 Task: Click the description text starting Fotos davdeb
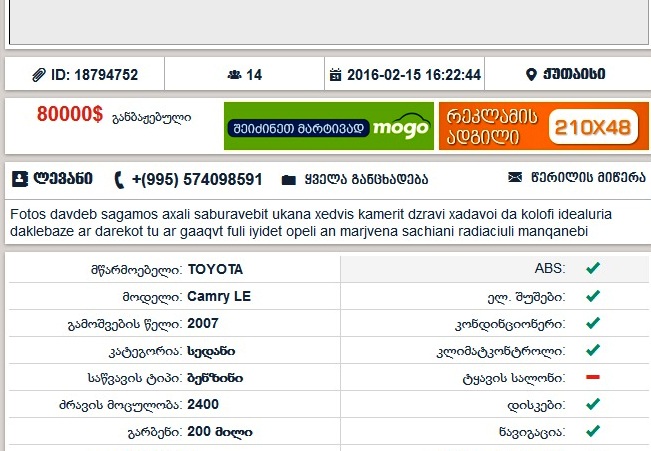click(x=311, y=223)
